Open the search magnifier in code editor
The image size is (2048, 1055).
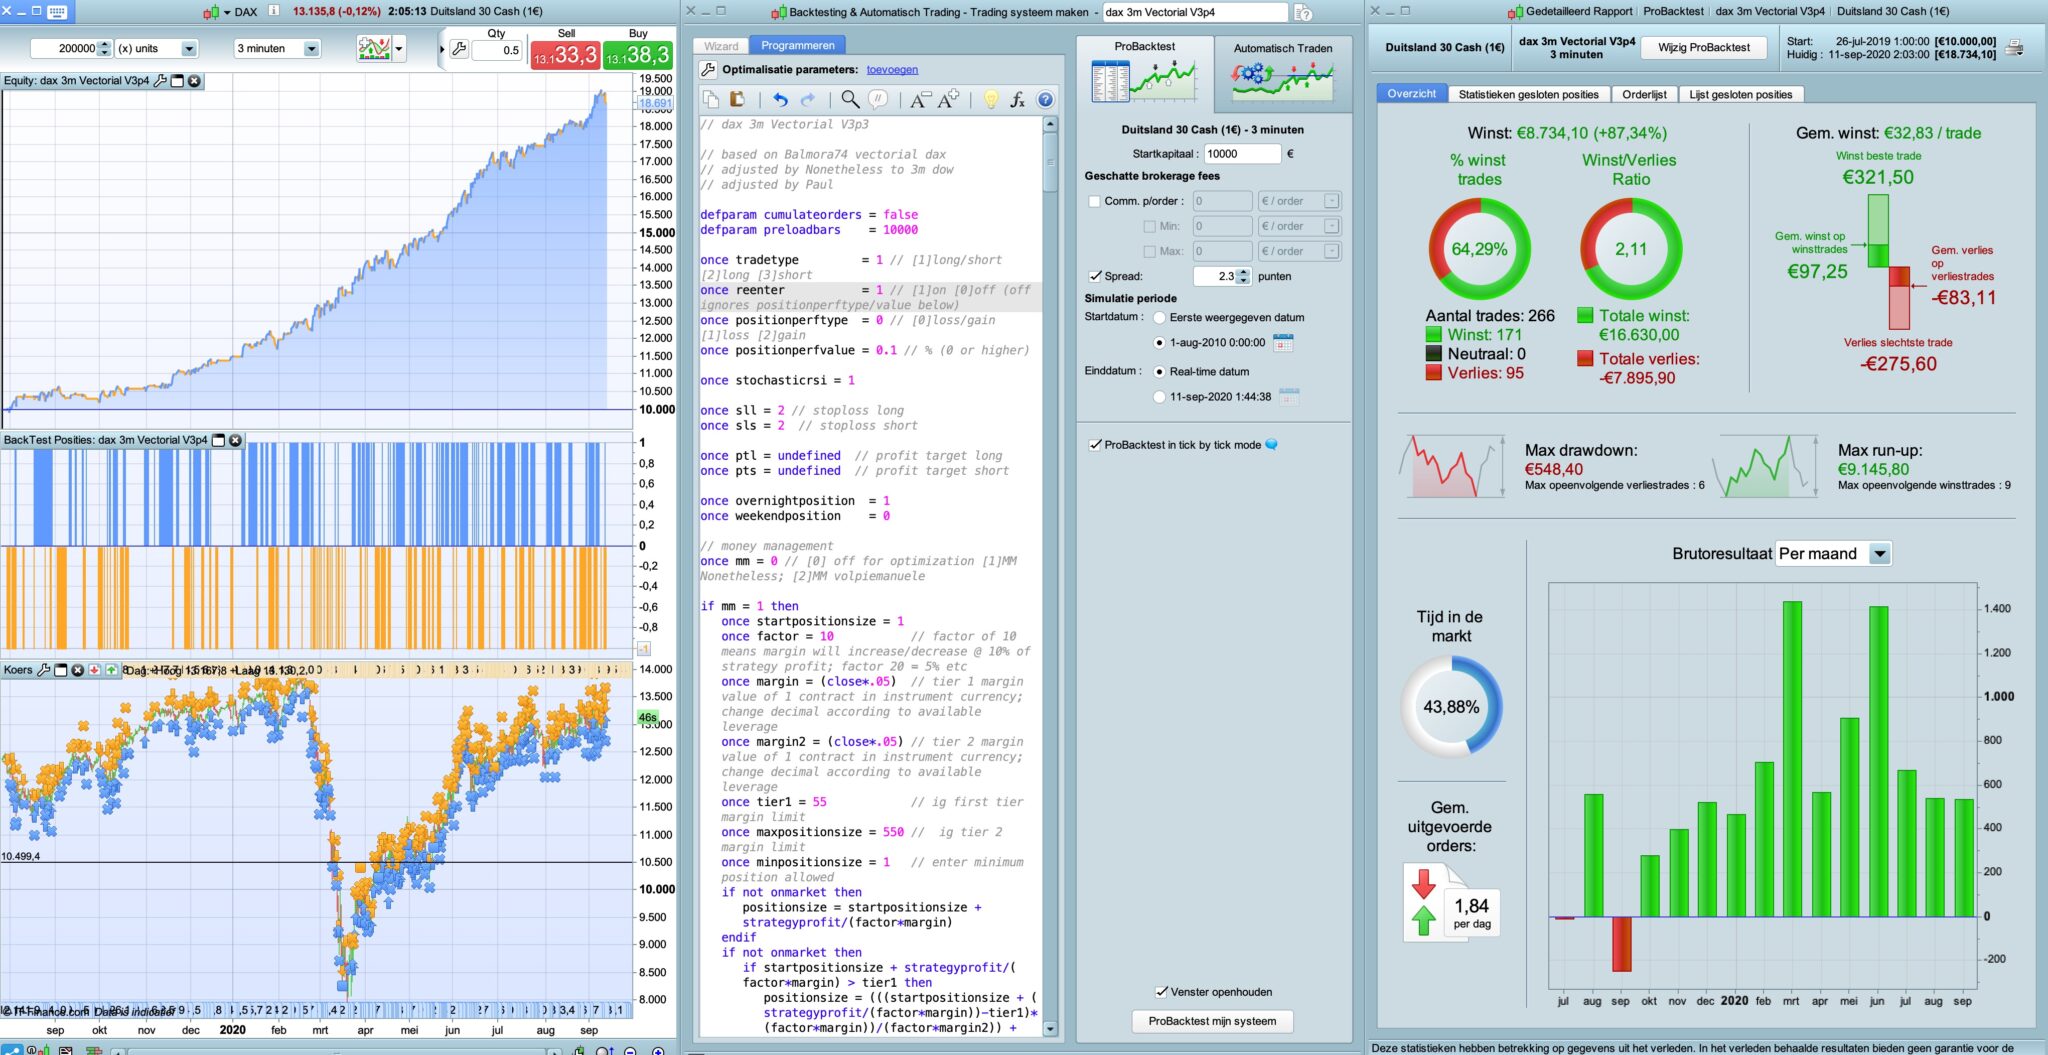tap(849, 99)
